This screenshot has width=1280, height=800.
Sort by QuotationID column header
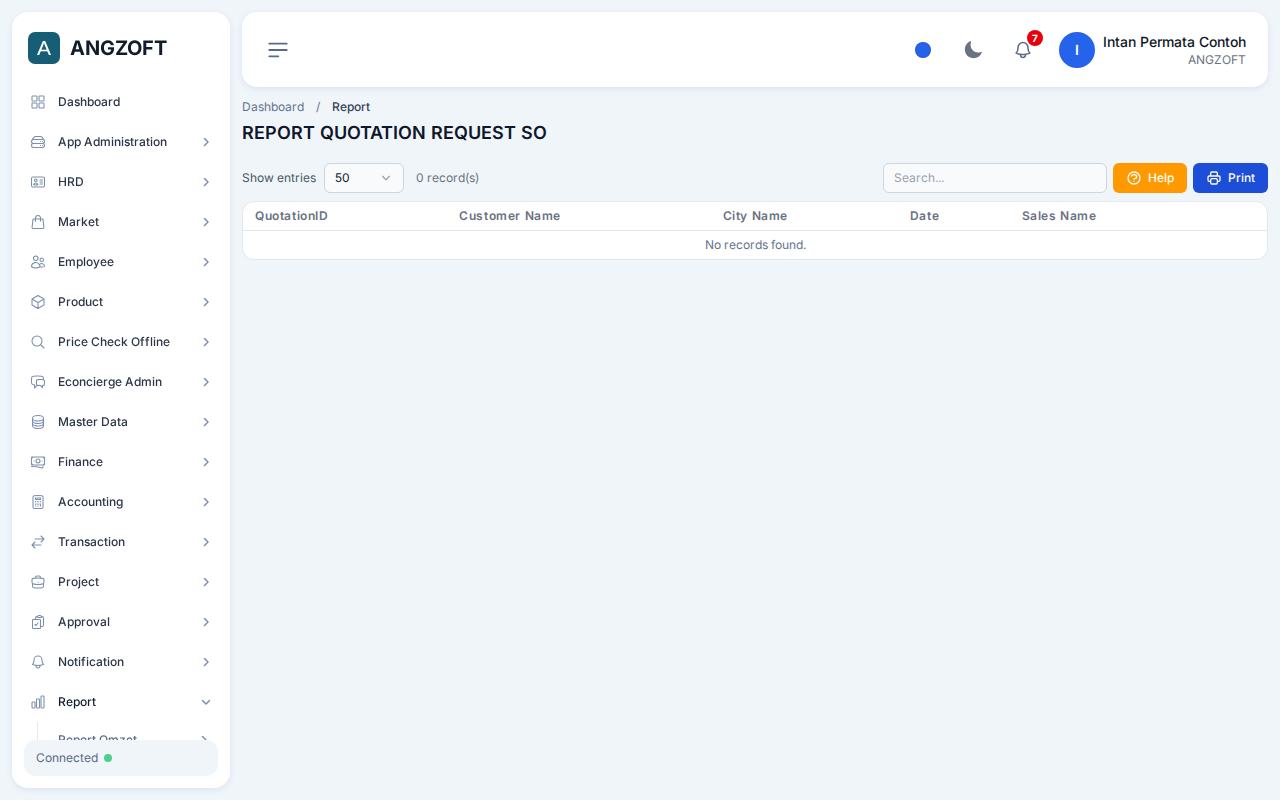(291, 216)
